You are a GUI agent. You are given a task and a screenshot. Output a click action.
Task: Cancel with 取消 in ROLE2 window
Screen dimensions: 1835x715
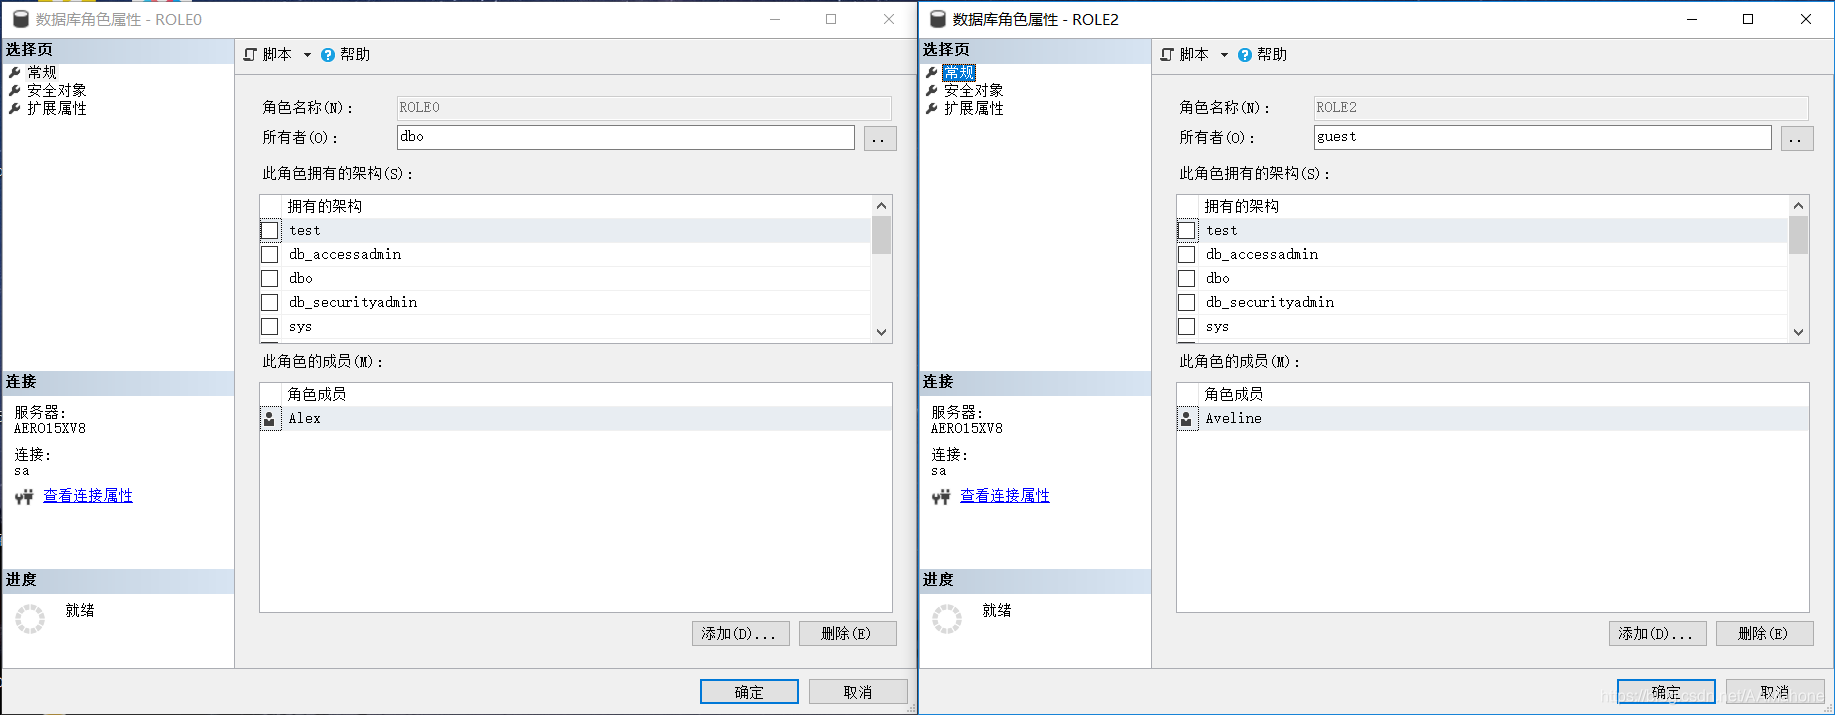click(1775, 692)
